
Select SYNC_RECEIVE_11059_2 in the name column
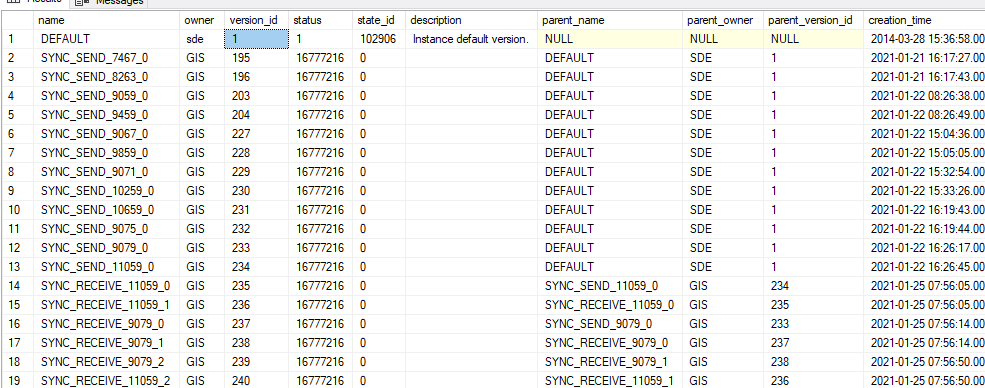(106, 380)
